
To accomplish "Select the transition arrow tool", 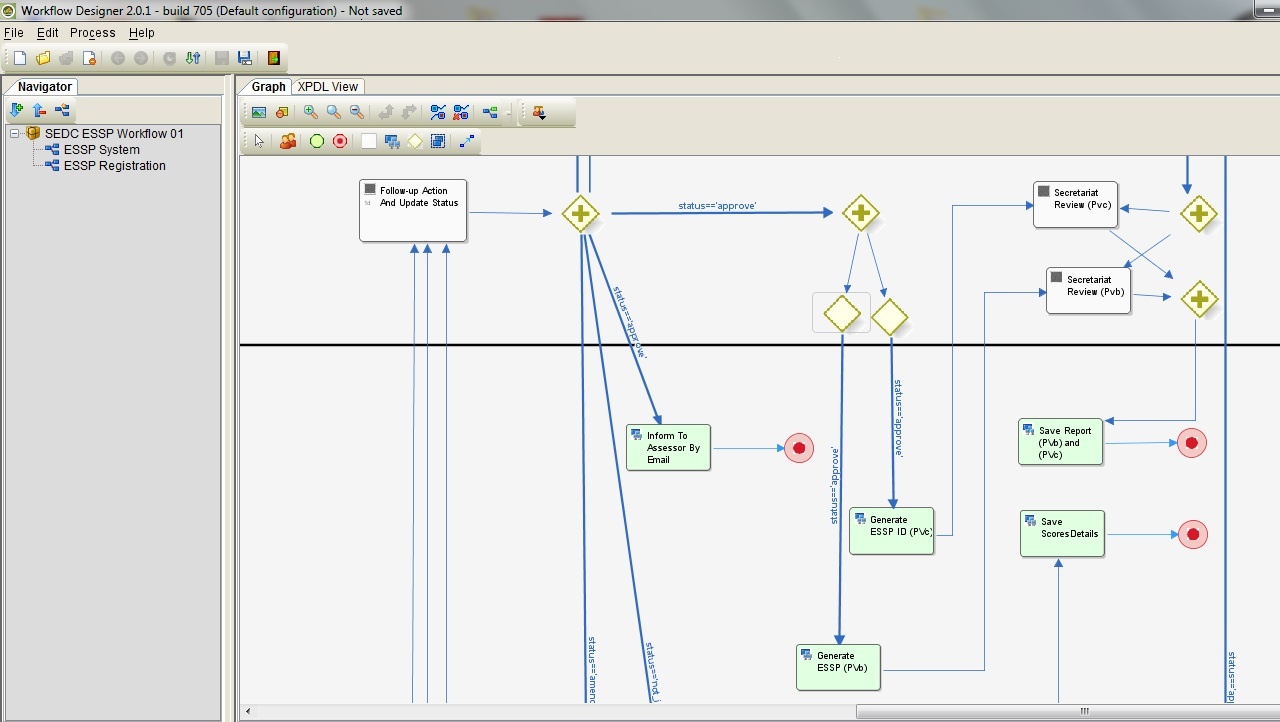I will (466, 142).
